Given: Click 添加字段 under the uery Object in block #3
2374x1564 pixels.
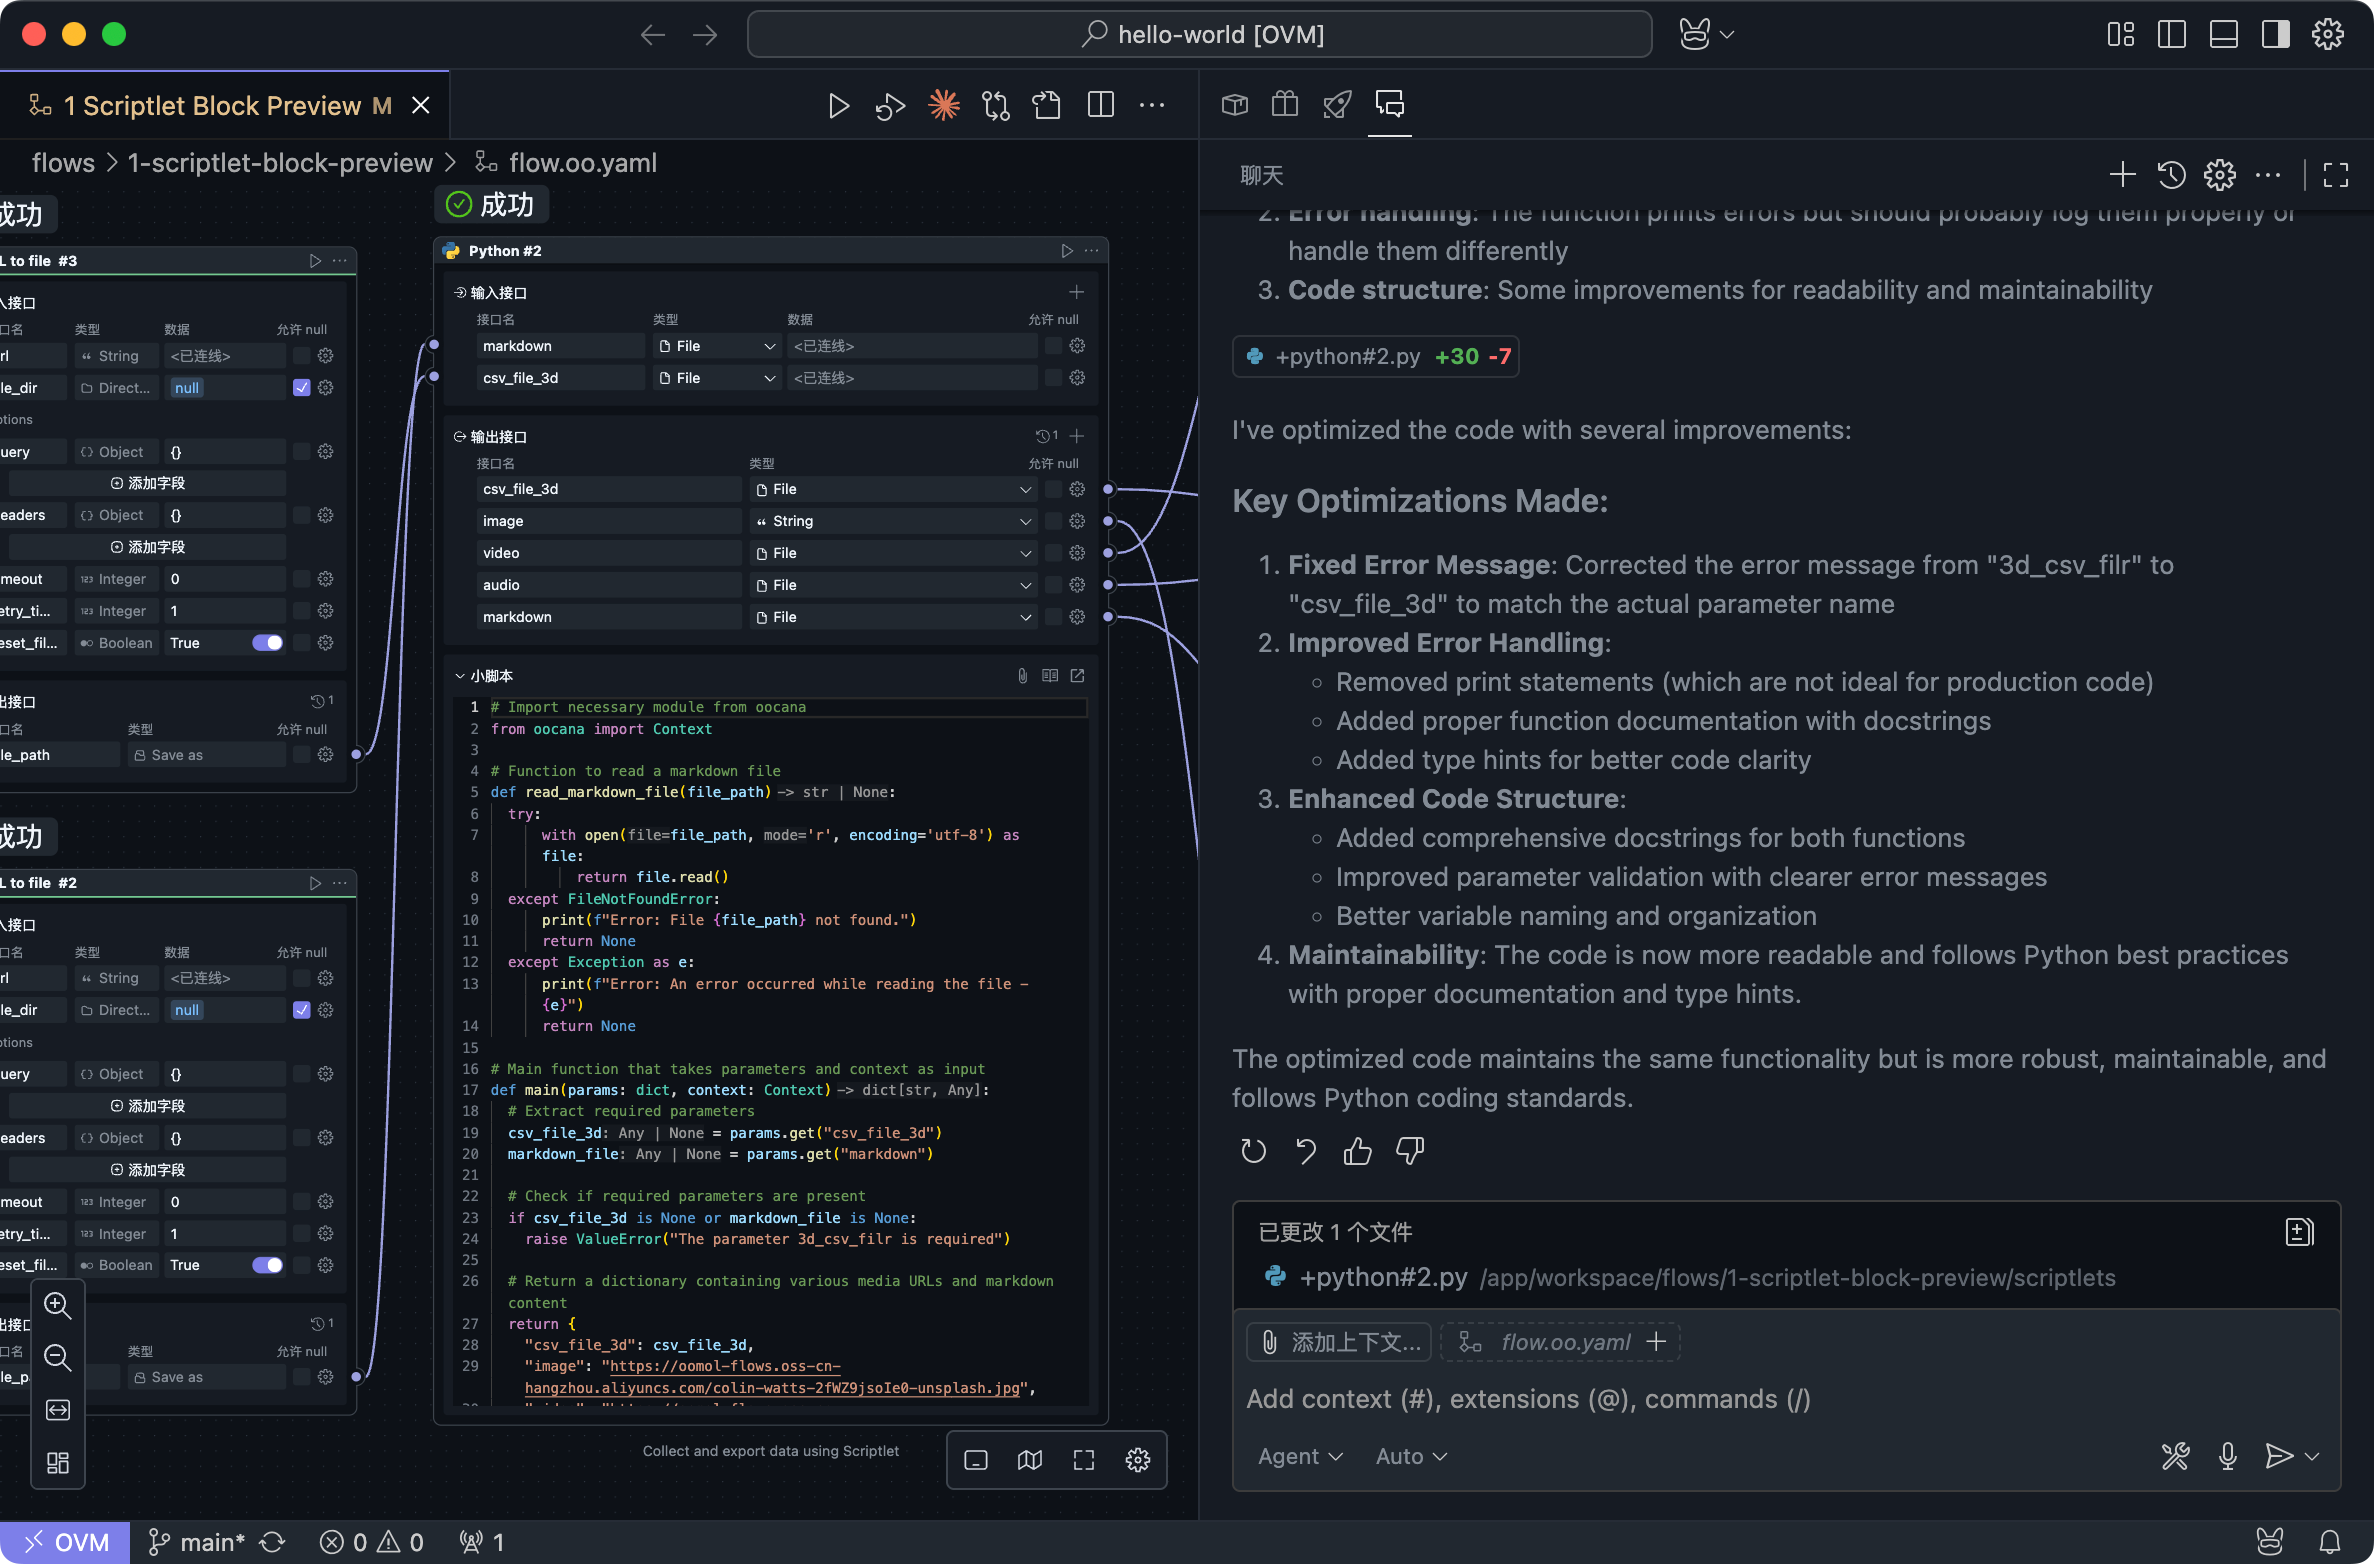Looking at the screenshot, I should coord(148,483).
